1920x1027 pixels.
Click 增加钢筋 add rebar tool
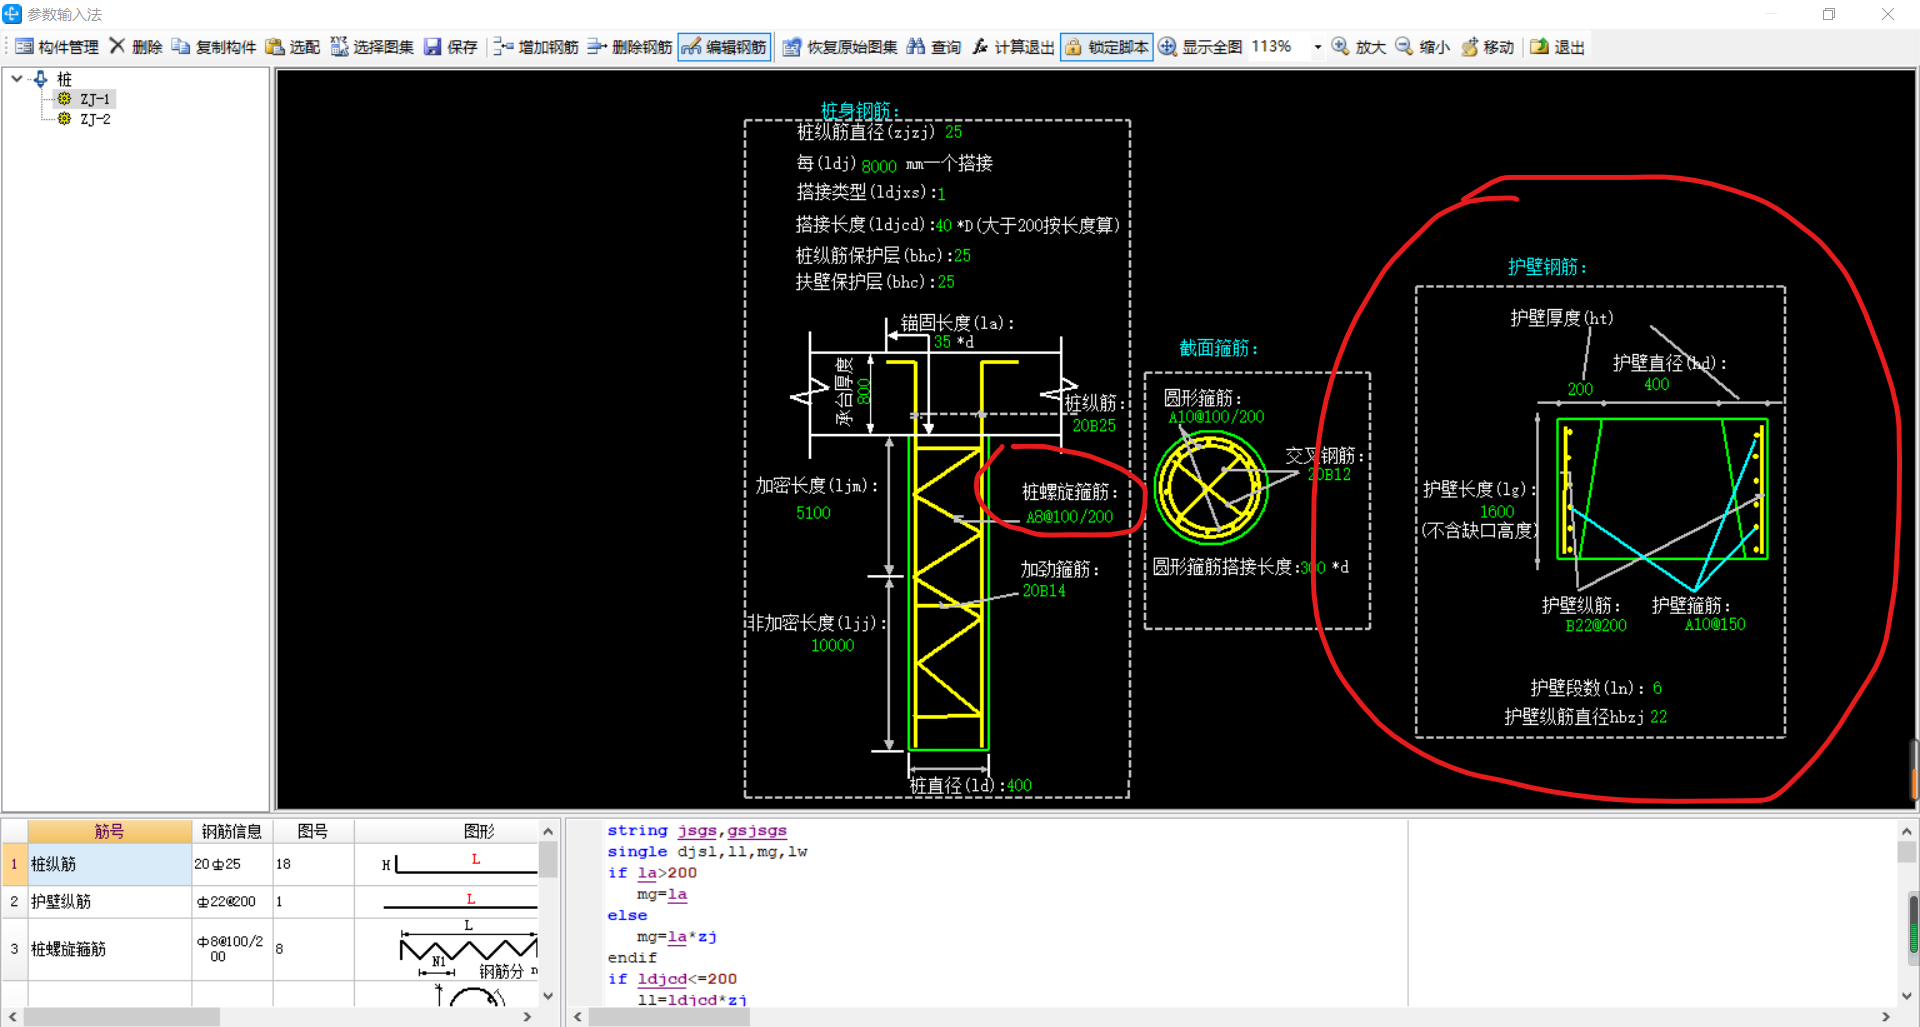coord(536,47)
